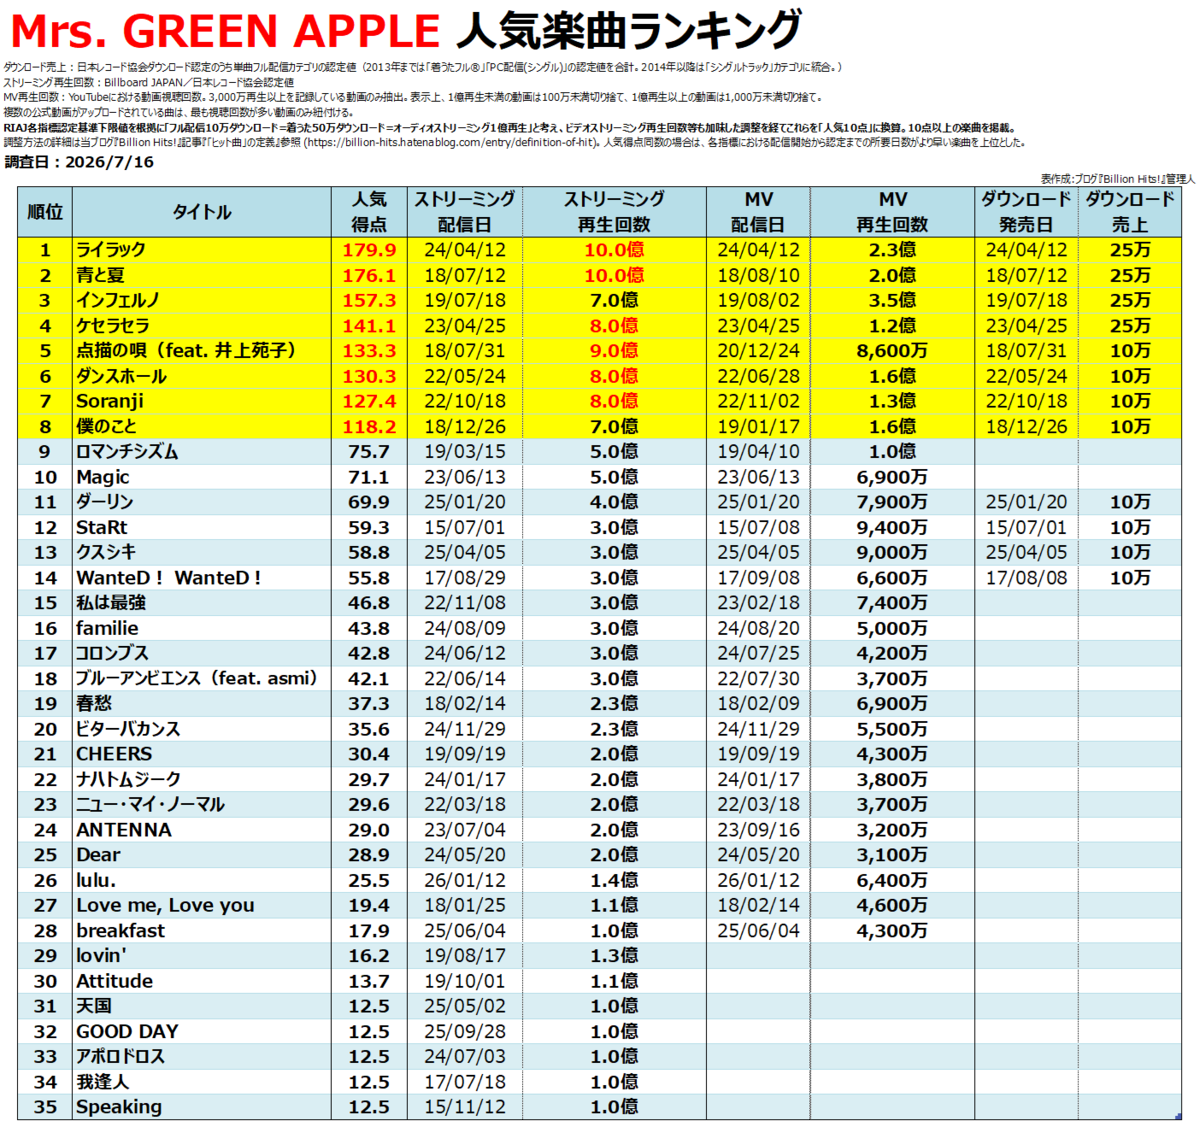
Task: Click the ストリーミング再生回数 column header
Action: 614,212
